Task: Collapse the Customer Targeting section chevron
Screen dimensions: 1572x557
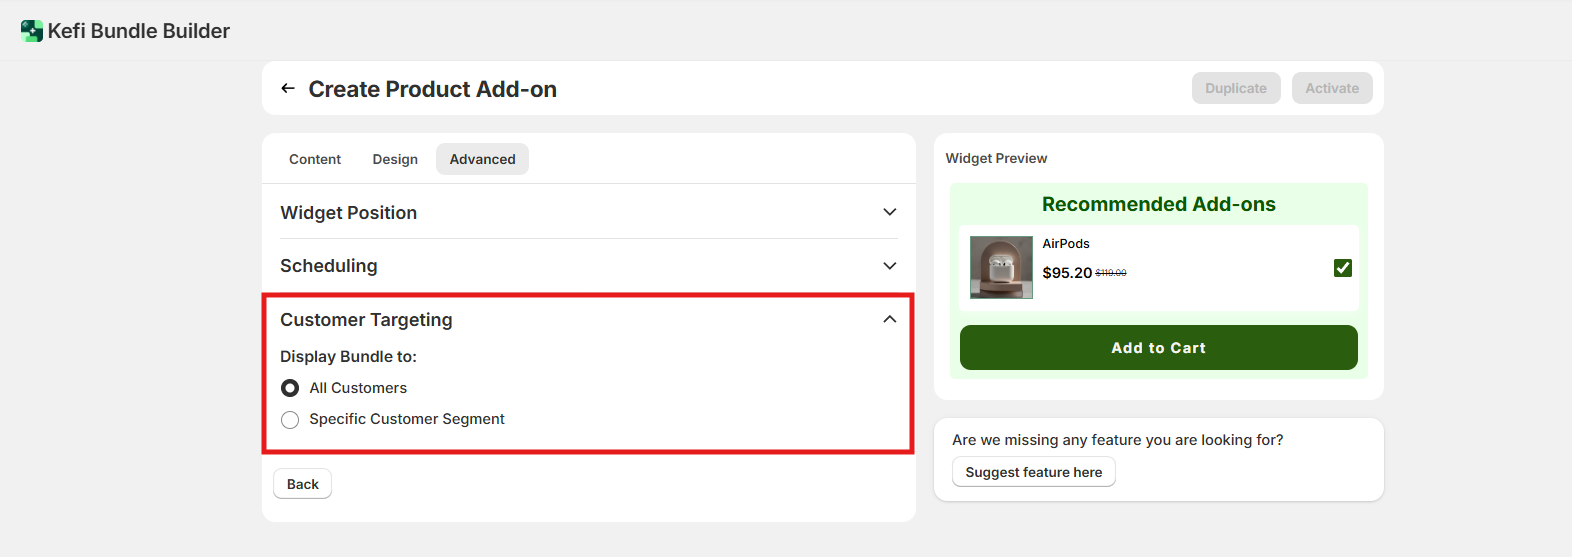Action: point(889,319)
